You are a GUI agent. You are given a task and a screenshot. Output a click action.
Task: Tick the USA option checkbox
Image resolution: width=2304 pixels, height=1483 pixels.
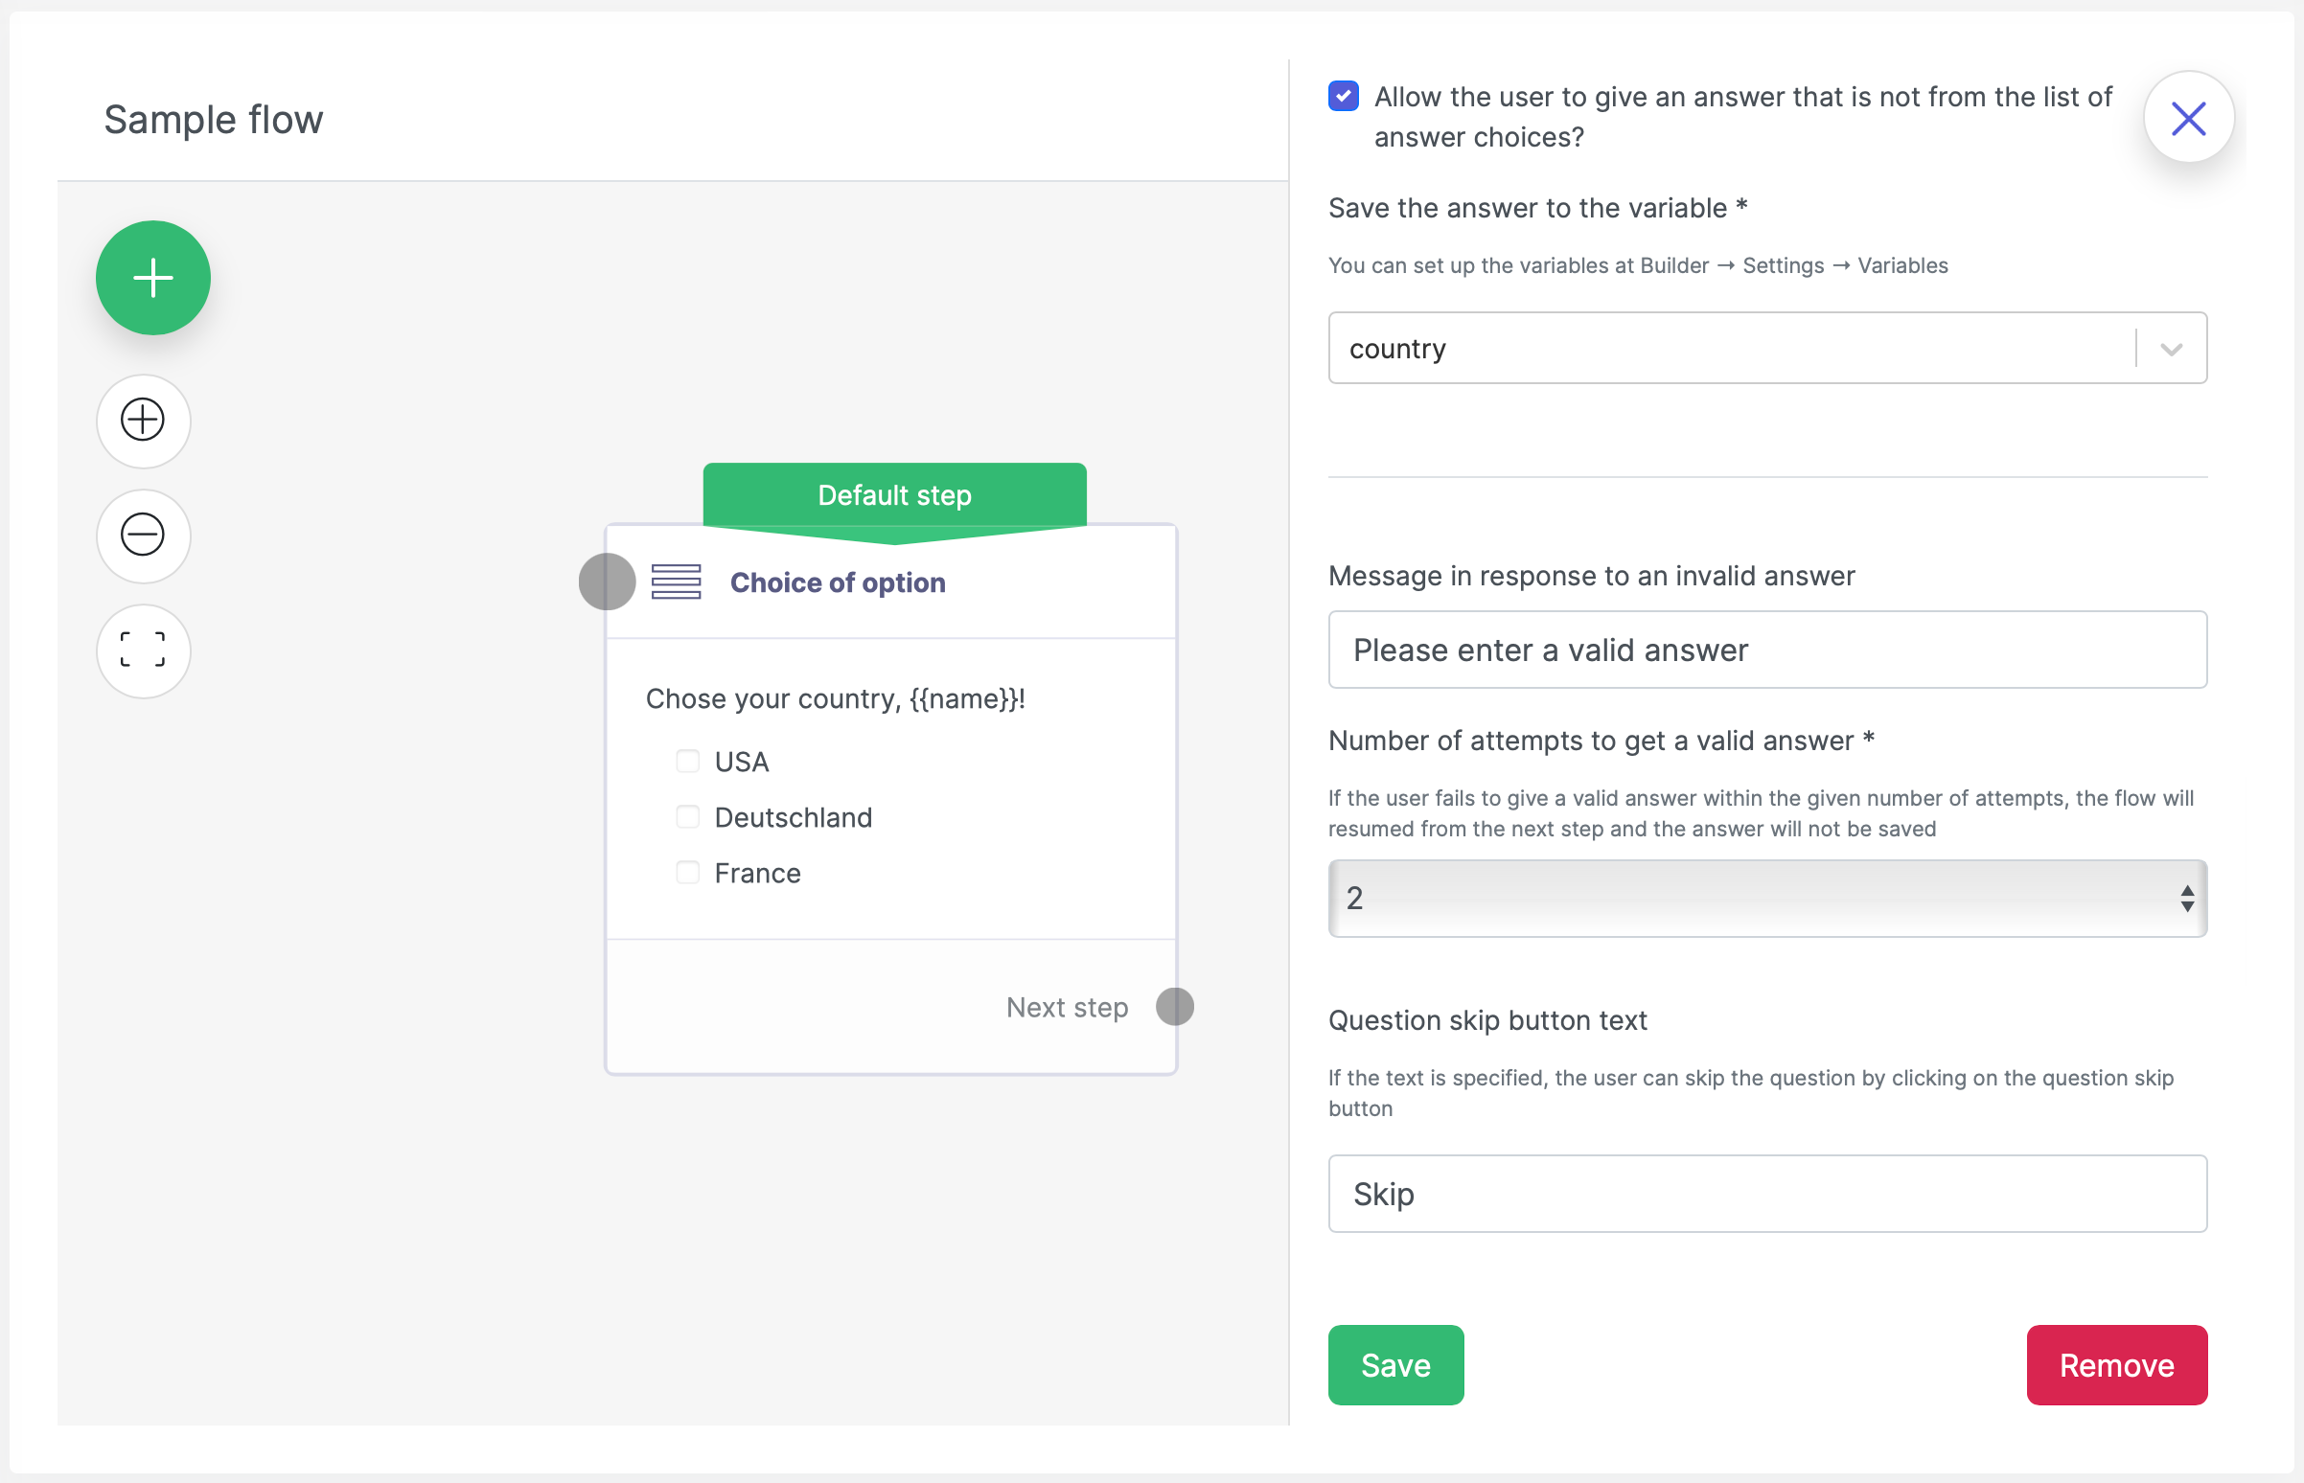coord(687,761)
